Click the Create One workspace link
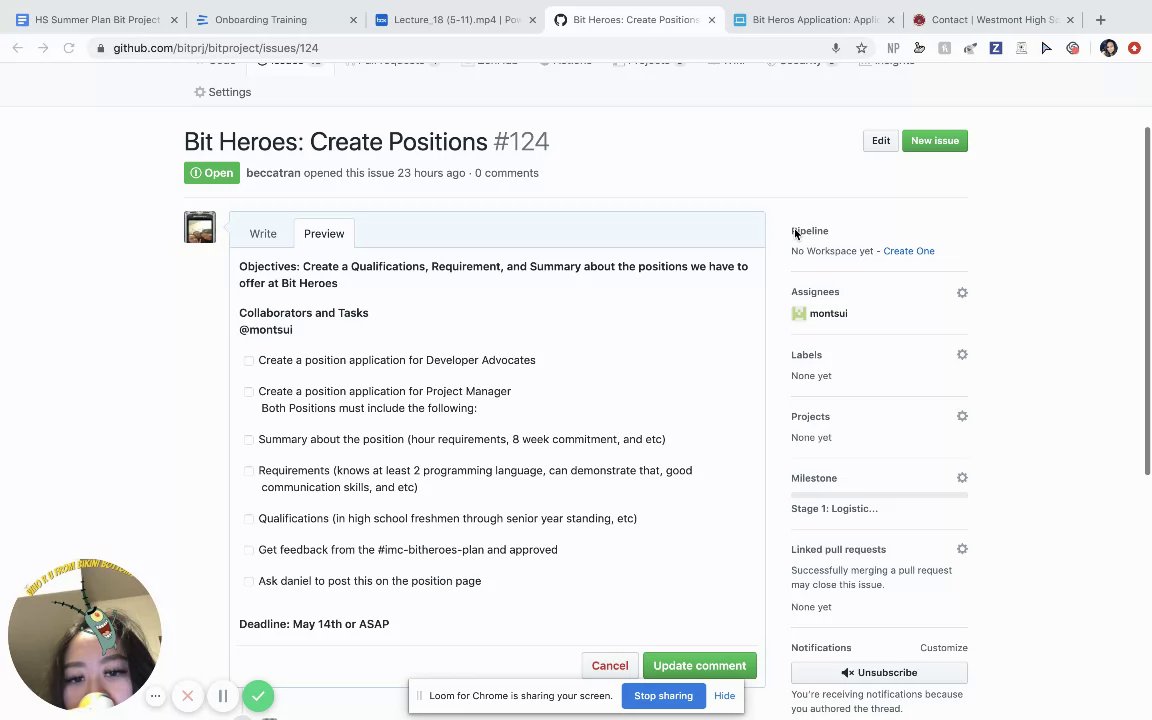 [x=908, y=251]
